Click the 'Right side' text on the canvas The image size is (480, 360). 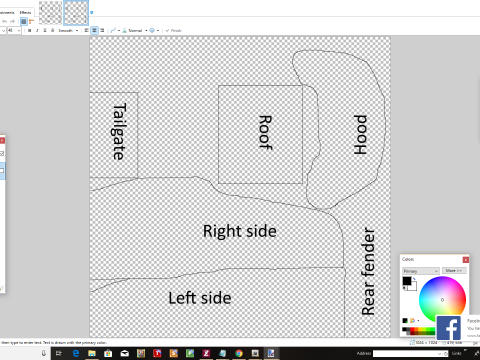point(240,231)
